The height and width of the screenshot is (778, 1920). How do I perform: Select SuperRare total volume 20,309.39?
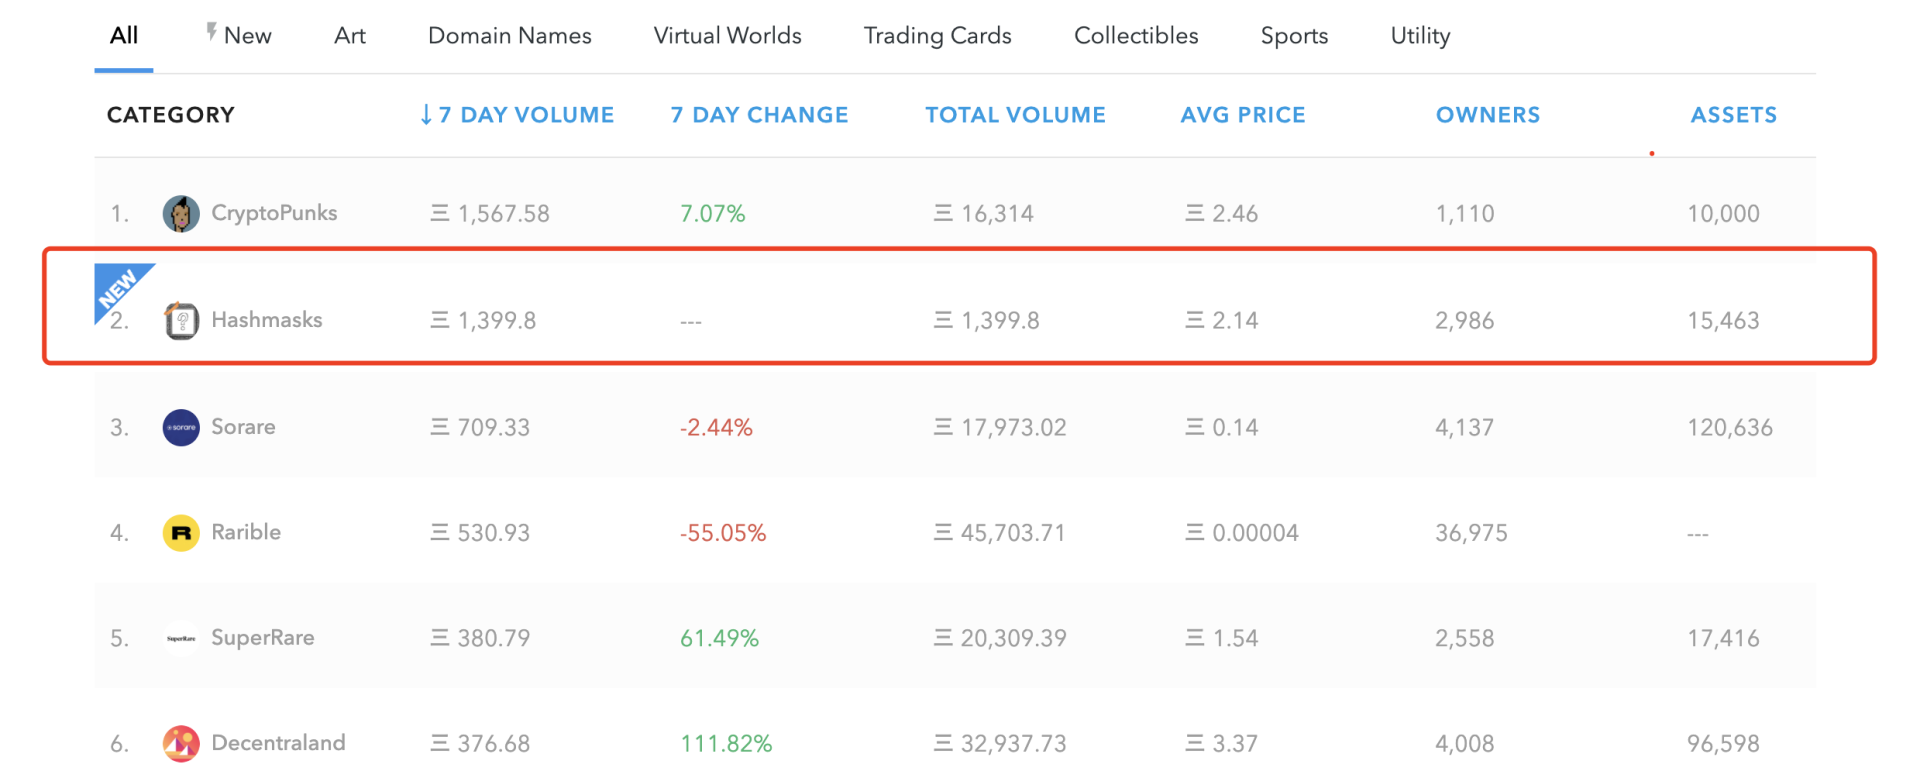pyautogui.click(x=1000, y=638)
